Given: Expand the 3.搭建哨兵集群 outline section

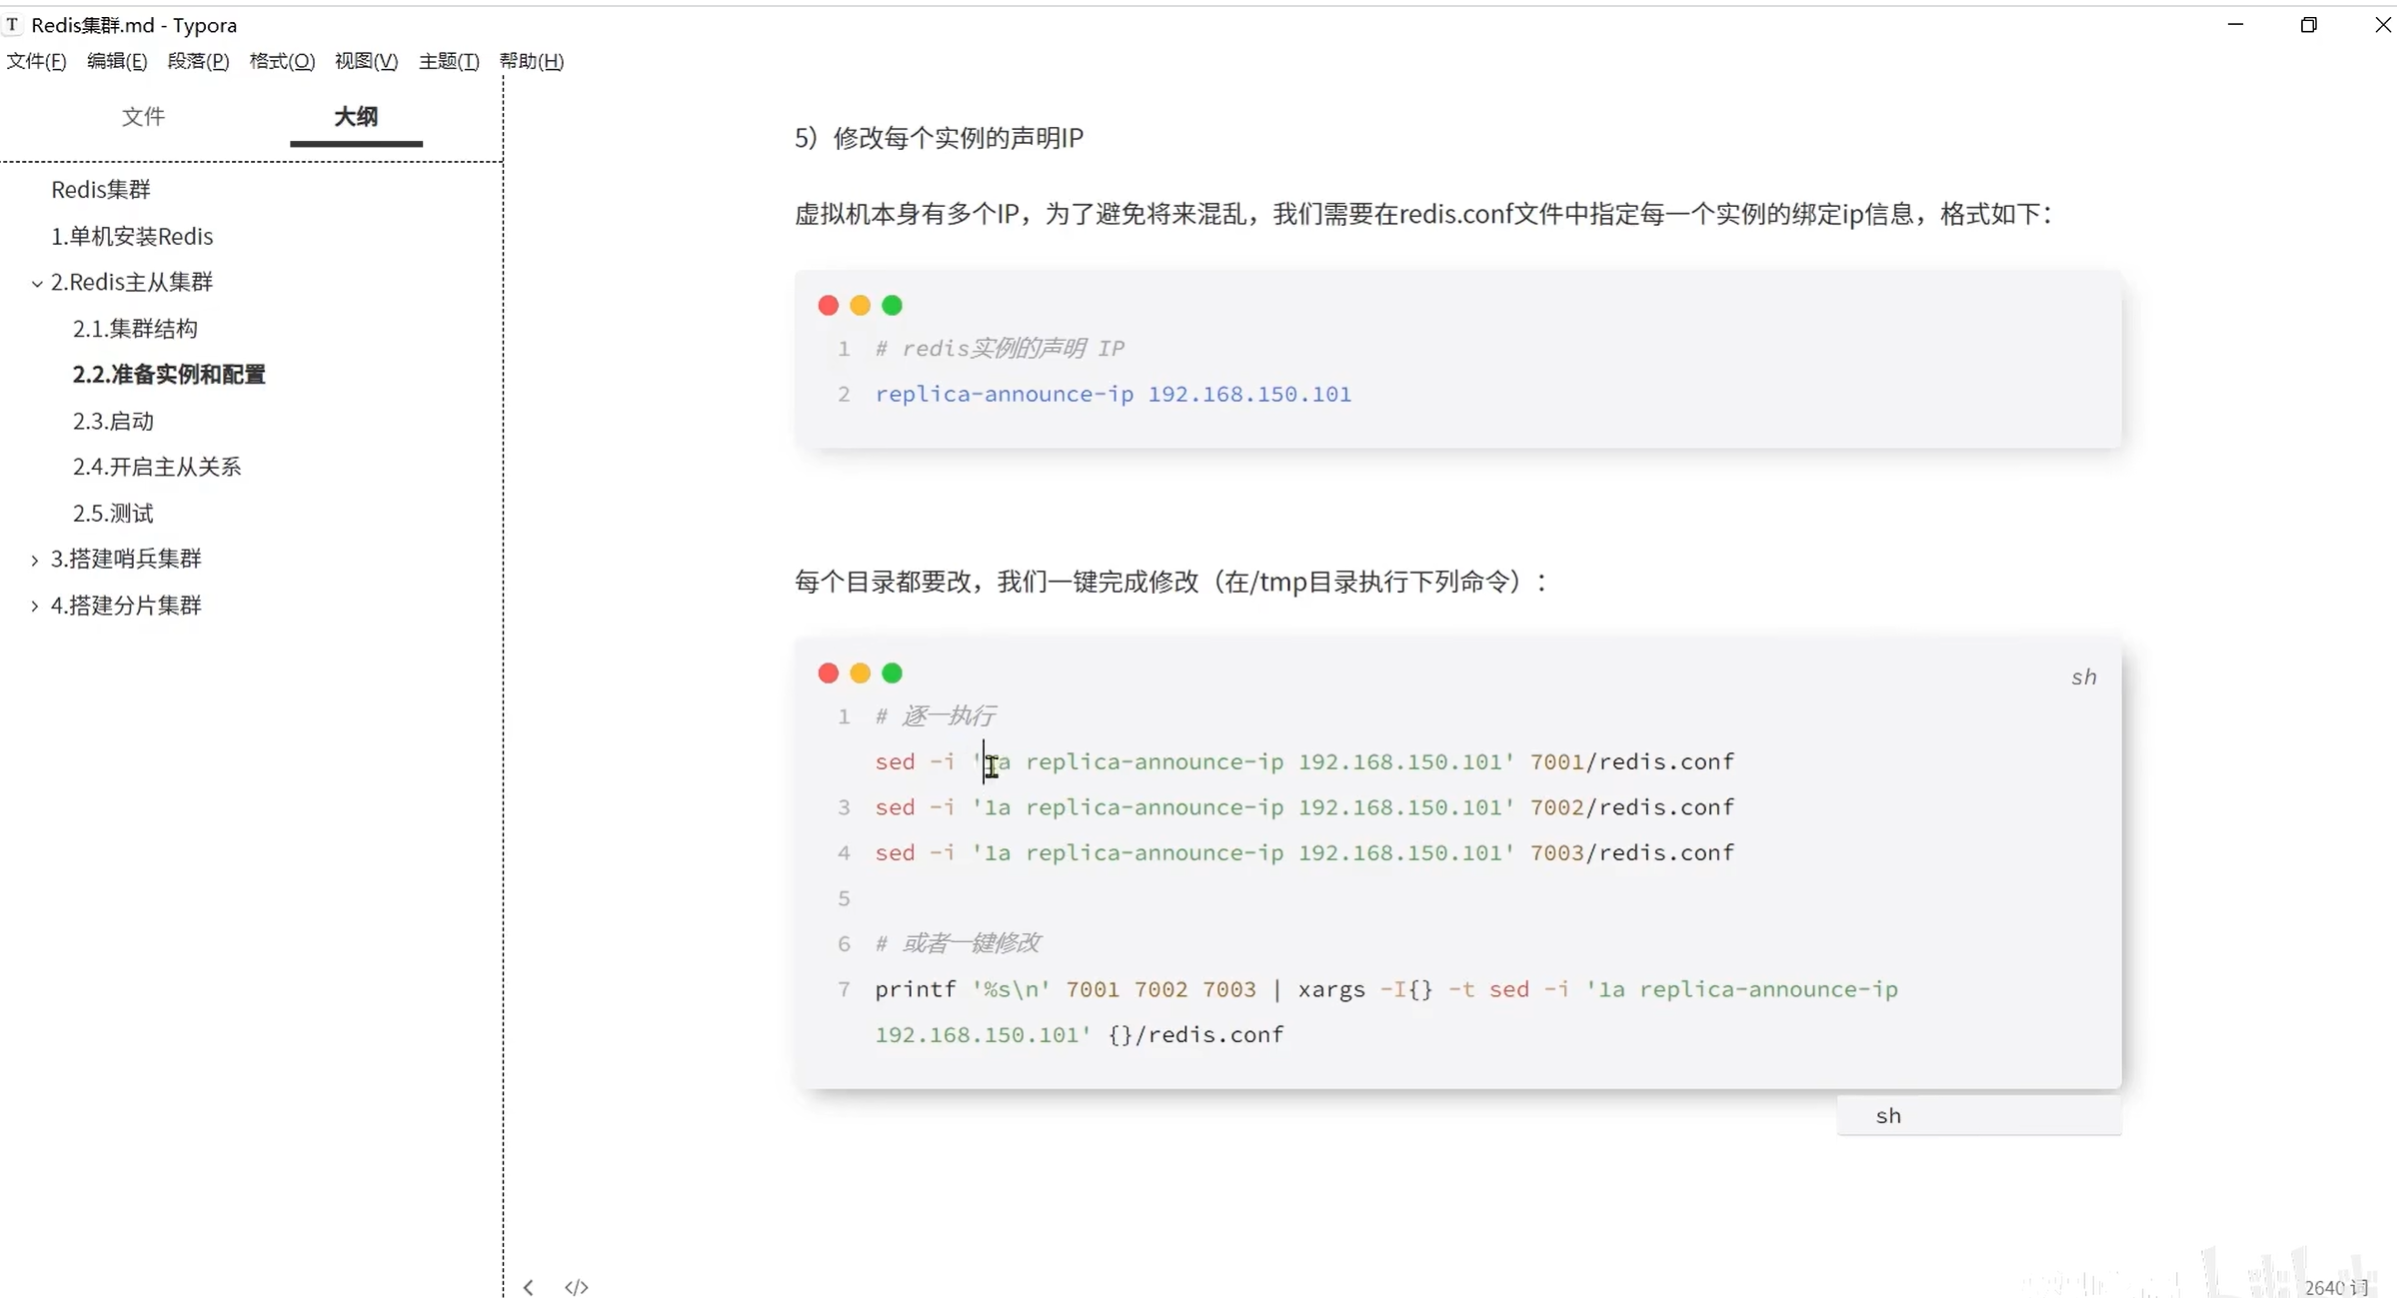Looking at the screenshot, I should (35, 559).
